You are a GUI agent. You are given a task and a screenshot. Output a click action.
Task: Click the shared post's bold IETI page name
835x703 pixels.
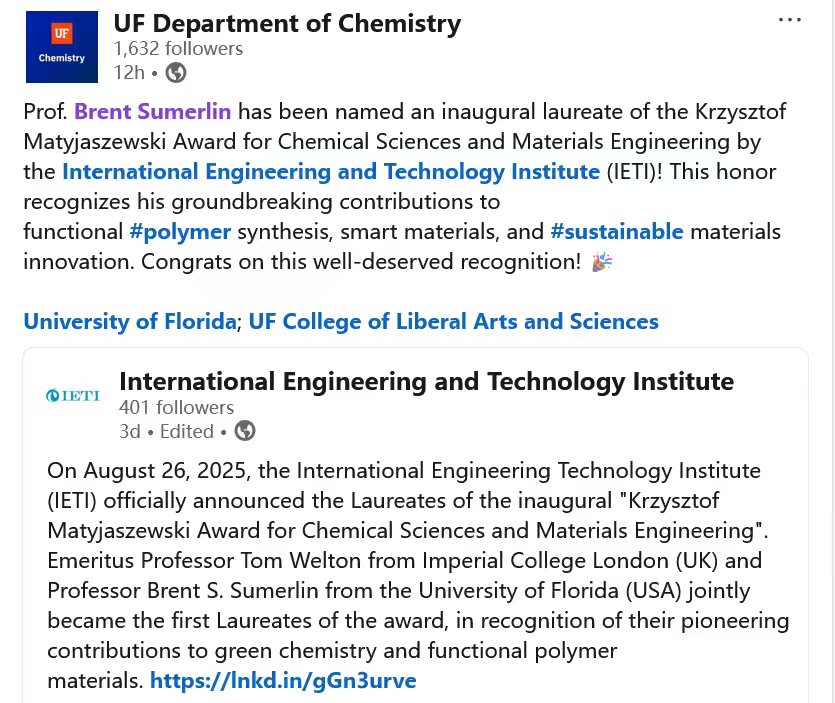click(426, 381)
